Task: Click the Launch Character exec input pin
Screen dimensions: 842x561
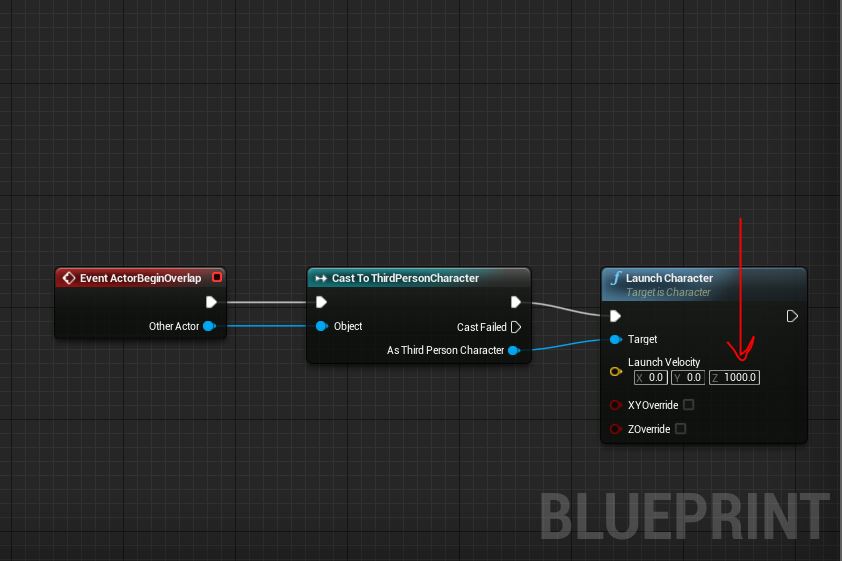Action: pos(615,316)
